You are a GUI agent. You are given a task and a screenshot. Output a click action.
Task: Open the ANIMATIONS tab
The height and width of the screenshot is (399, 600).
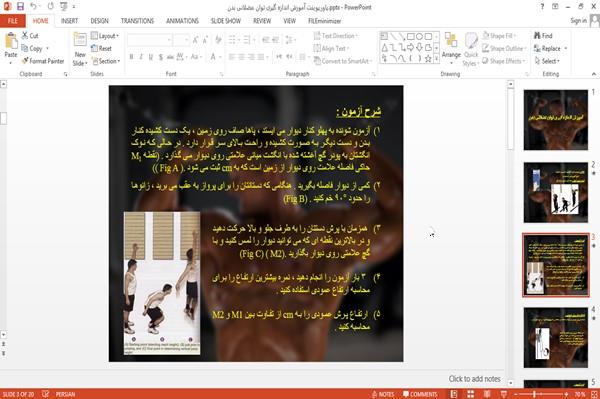click(x=182, y=21)
